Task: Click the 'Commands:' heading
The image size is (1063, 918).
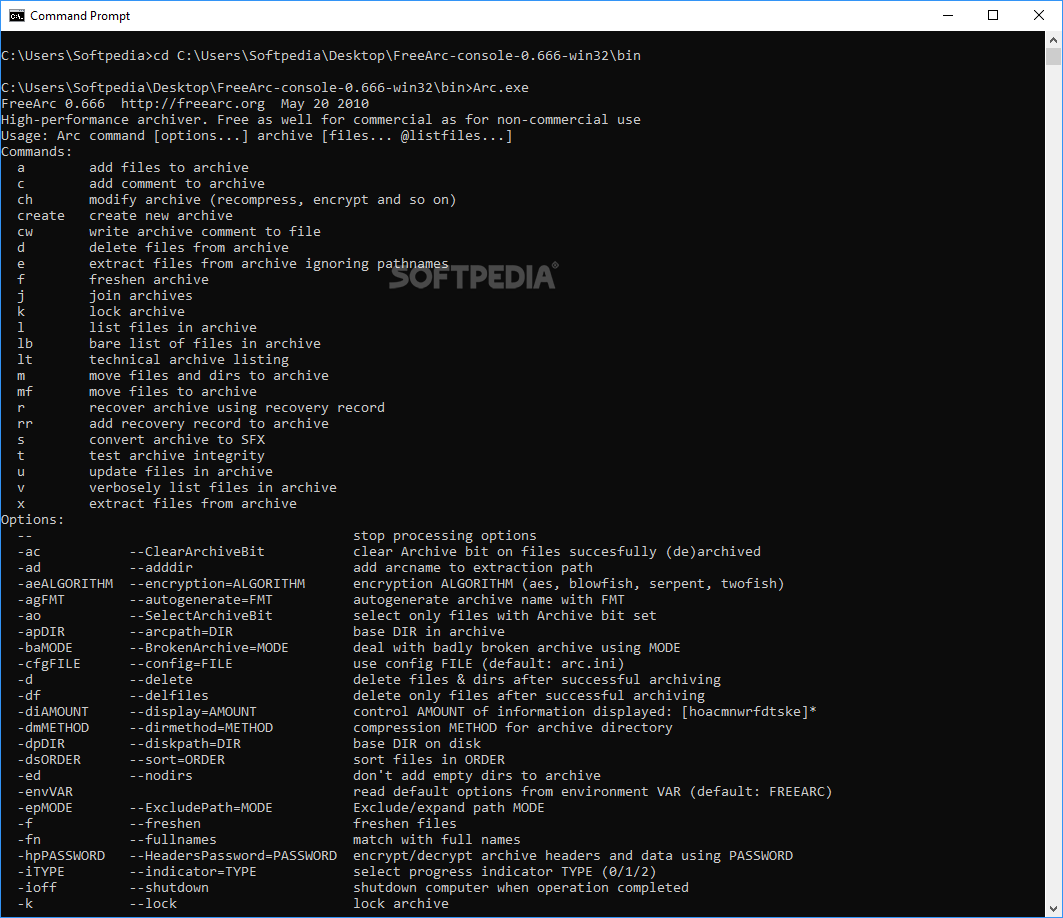Action: 37,152
